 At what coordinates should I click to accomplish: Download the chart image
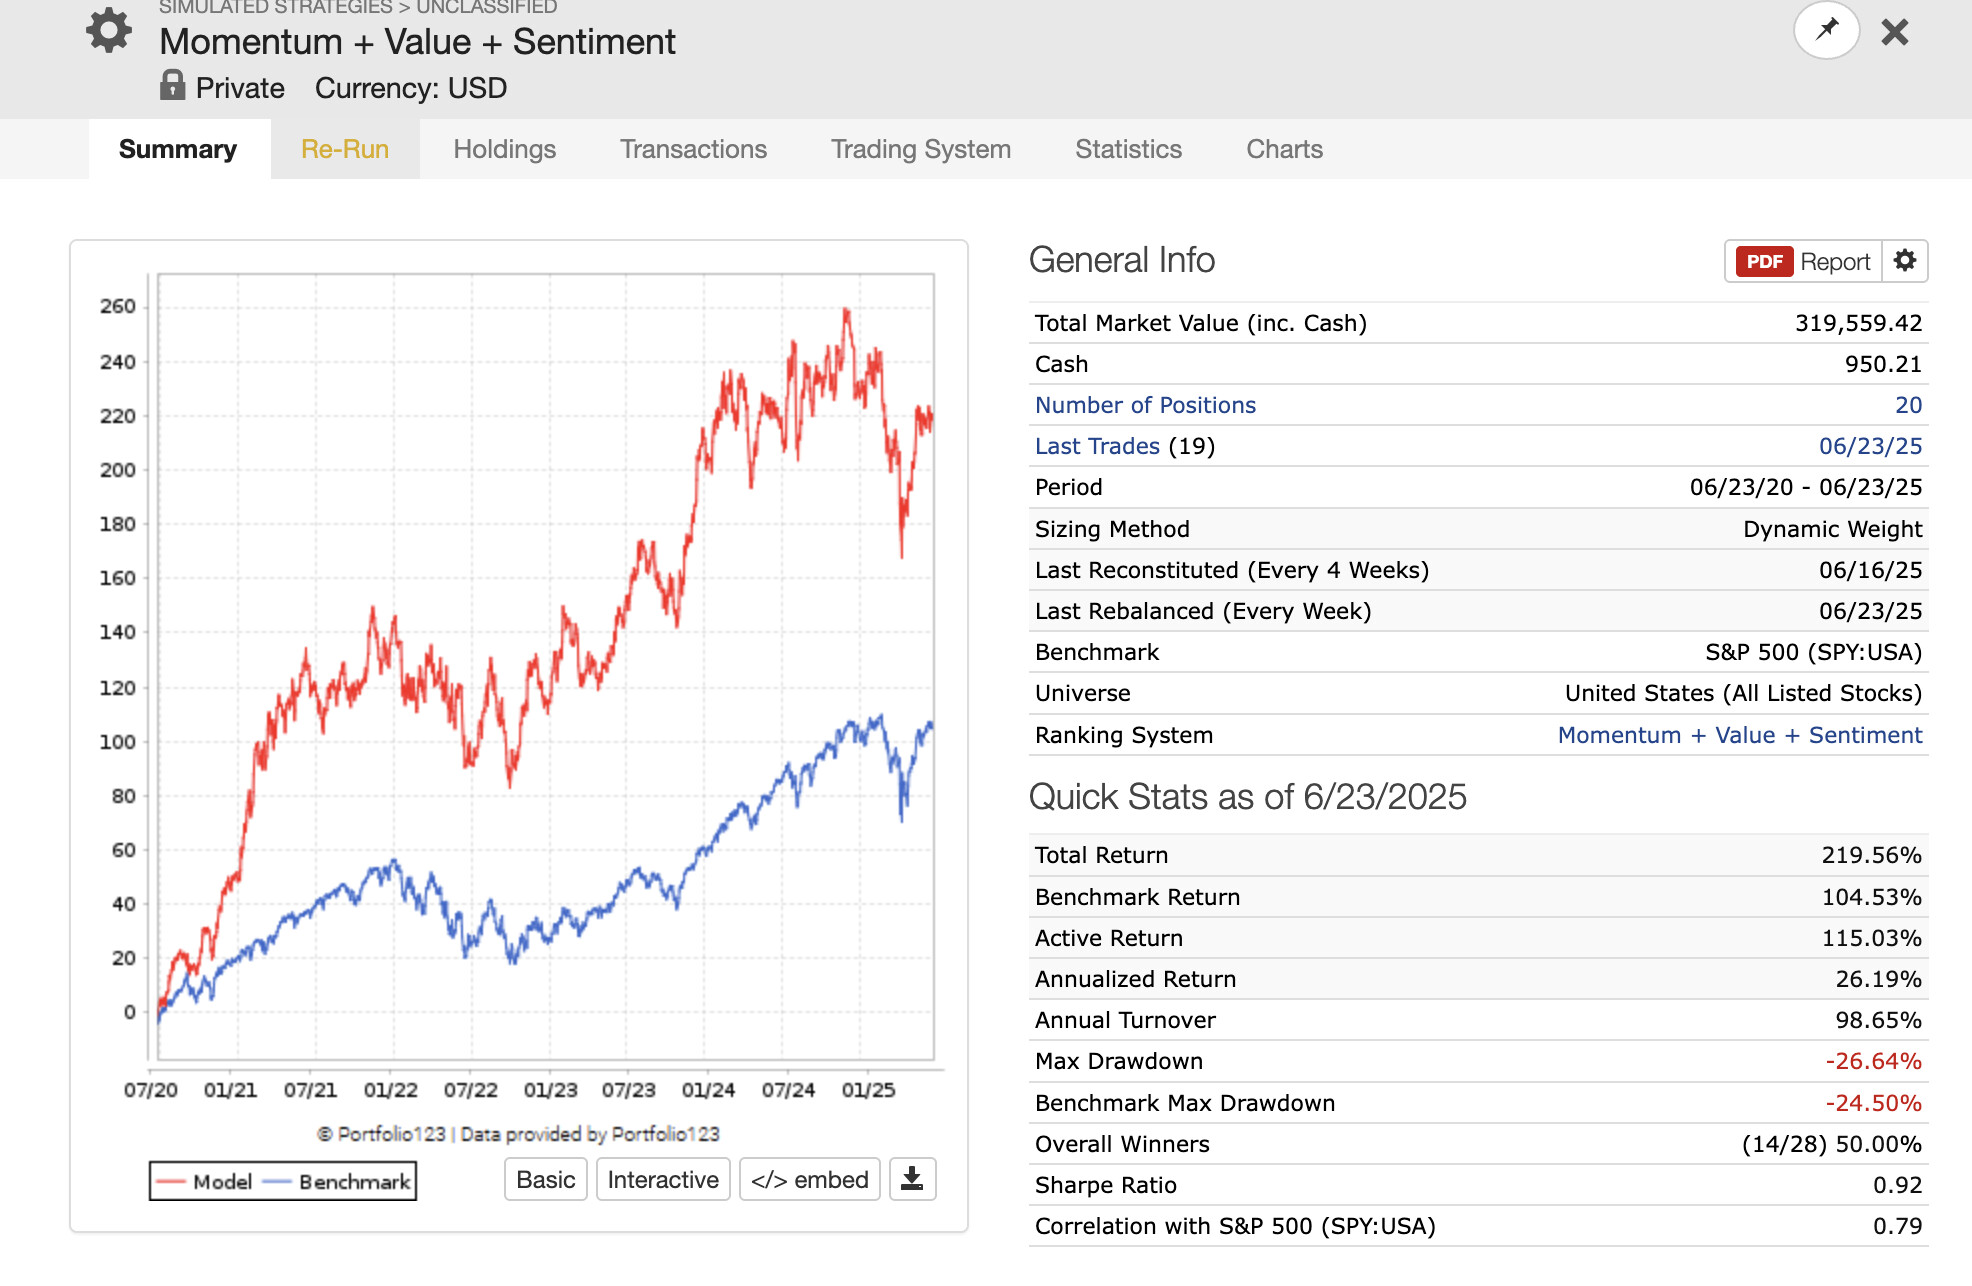coord(912,1179)
